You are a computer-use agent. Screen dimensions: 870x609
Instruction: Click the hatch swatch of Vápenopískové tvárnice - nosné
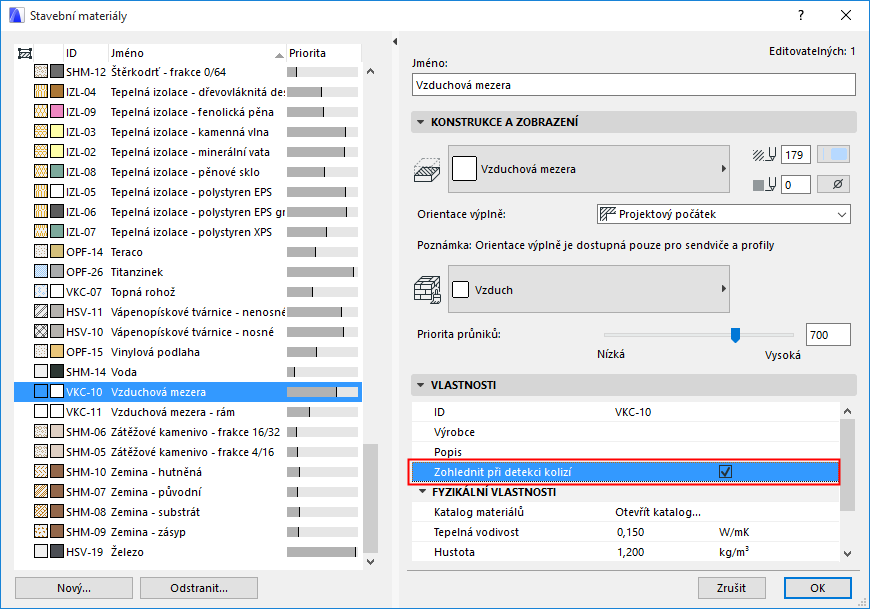tap(41, 332)
